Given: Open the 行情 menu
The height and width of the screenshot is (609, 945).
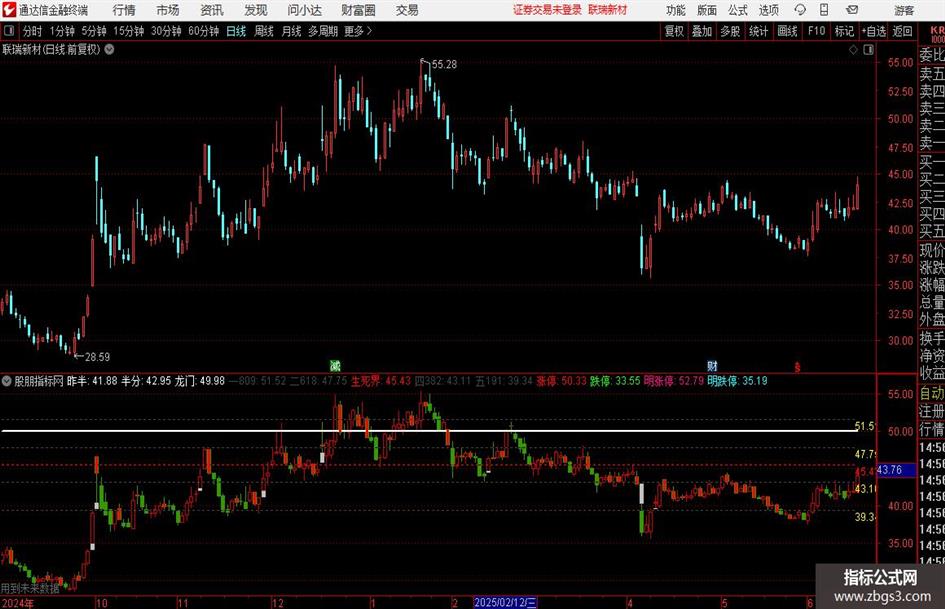Looking at the screenshot, I should pos(124,10).
